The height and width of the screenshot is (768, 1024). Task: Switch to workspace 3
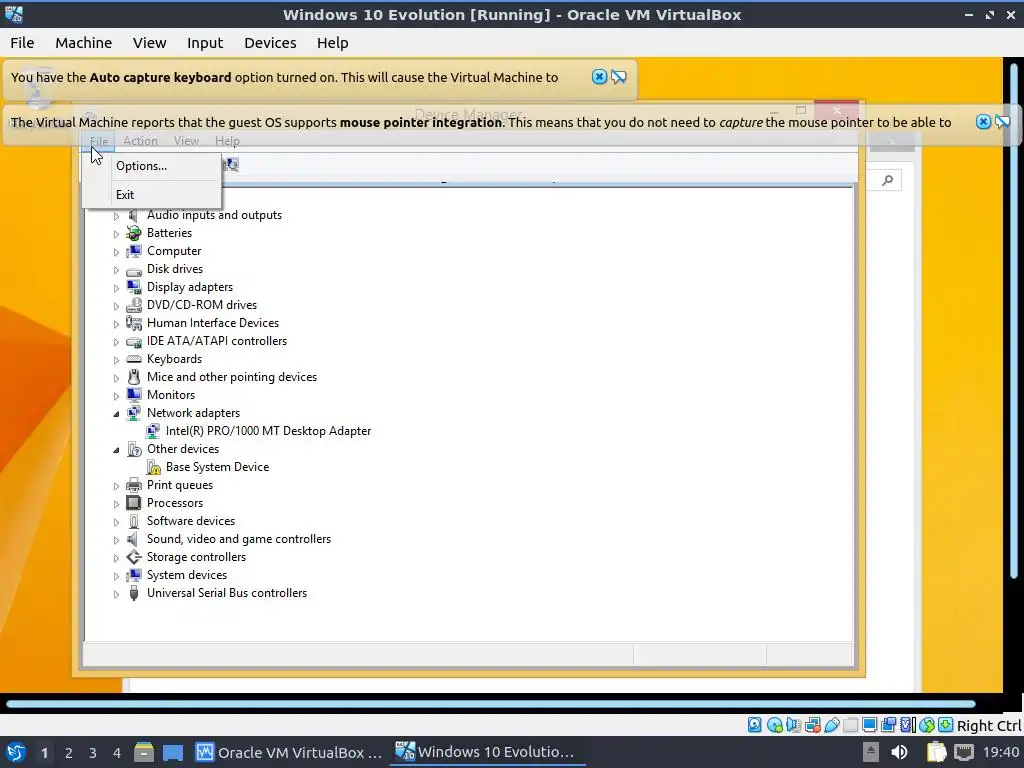92,753
